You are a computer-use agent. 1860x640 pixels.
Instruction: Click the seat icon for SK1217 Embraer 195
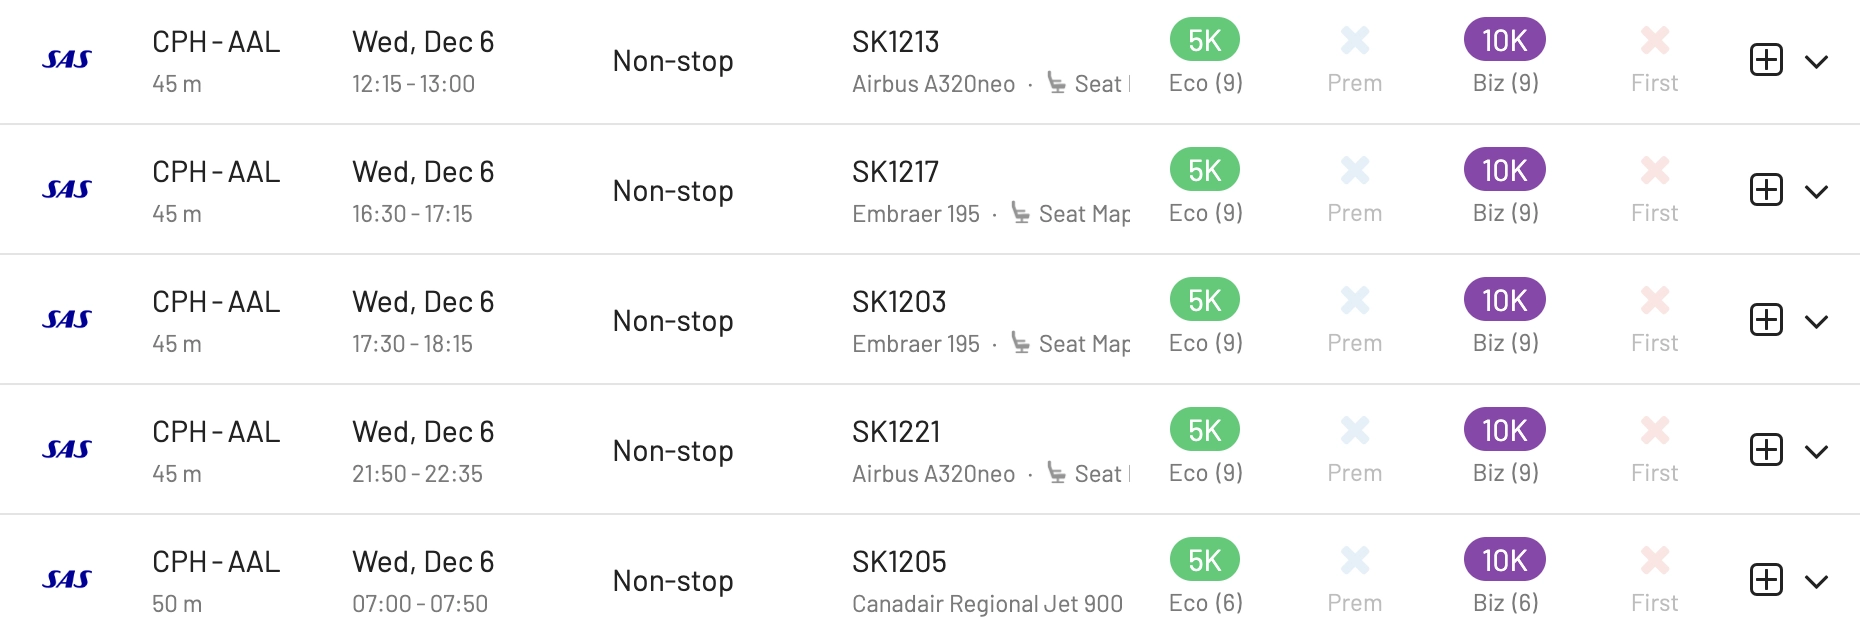(x=1020, y=212)
